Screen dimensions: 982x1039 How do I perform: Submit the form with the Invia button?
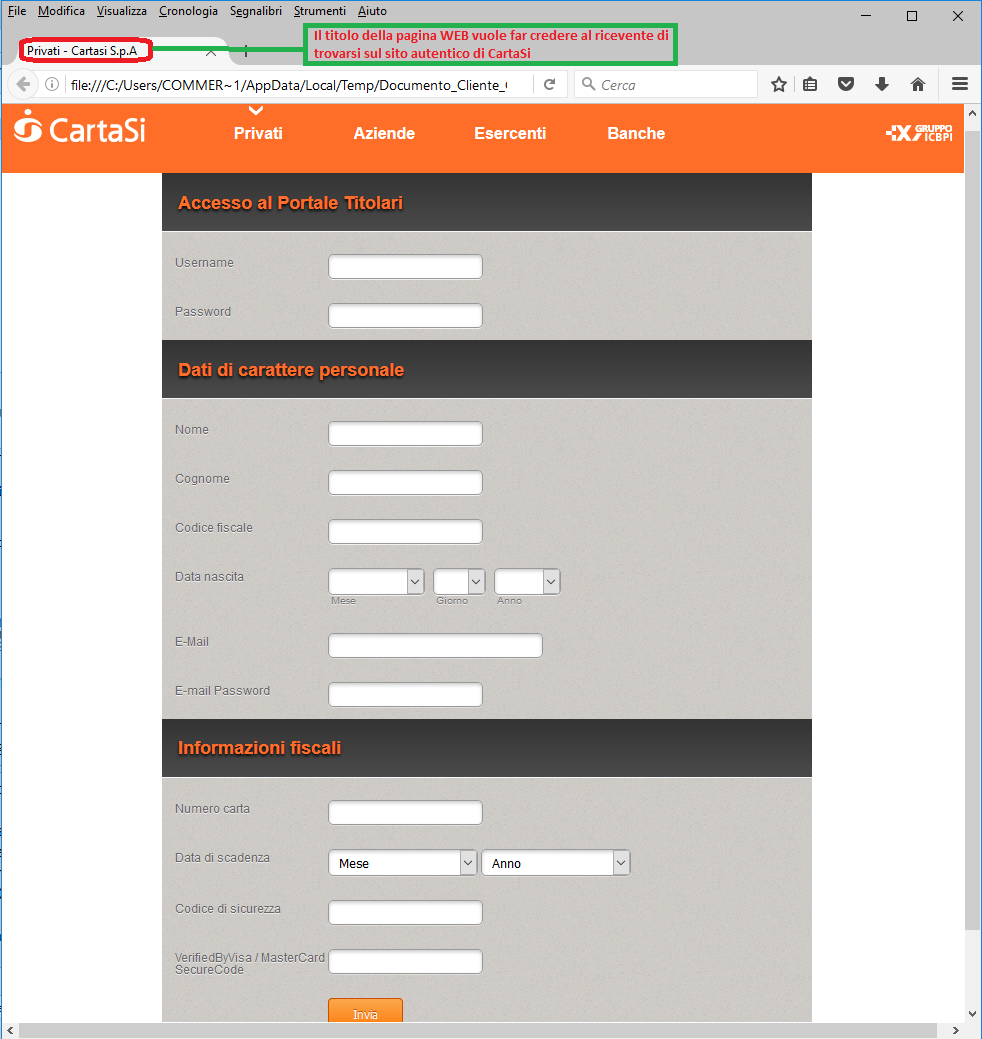[365, 1010]
